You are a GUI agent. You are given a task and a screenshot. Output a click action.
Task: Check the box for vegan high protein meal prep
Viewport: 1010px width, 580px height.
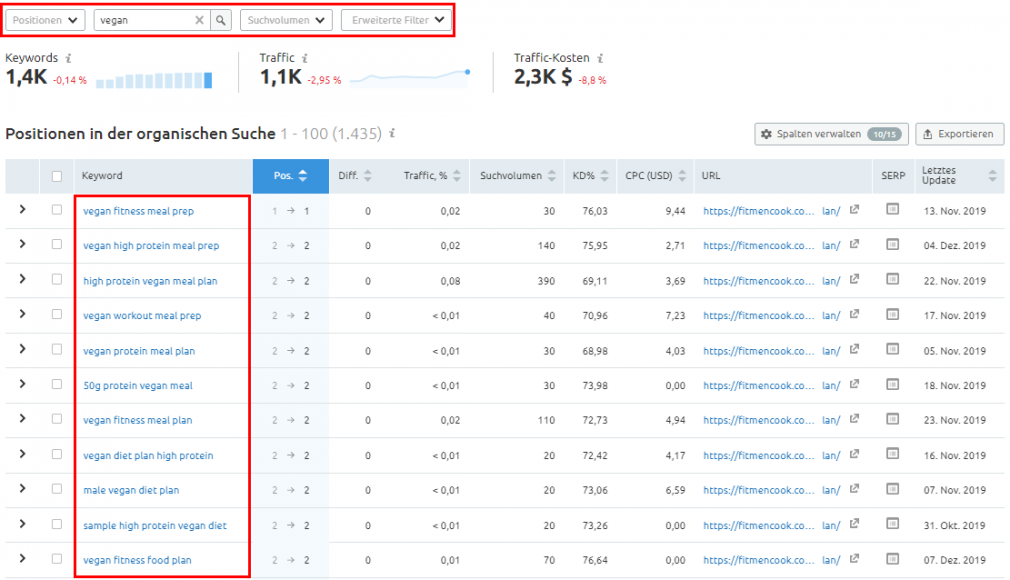pos(57,245)
